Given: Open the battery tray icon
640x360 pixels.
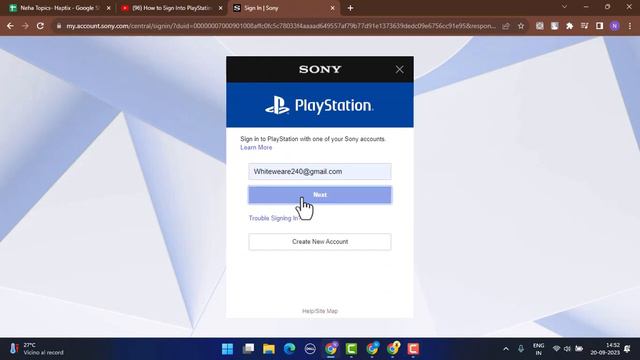Looking at the screenshot, I should 579,349.
